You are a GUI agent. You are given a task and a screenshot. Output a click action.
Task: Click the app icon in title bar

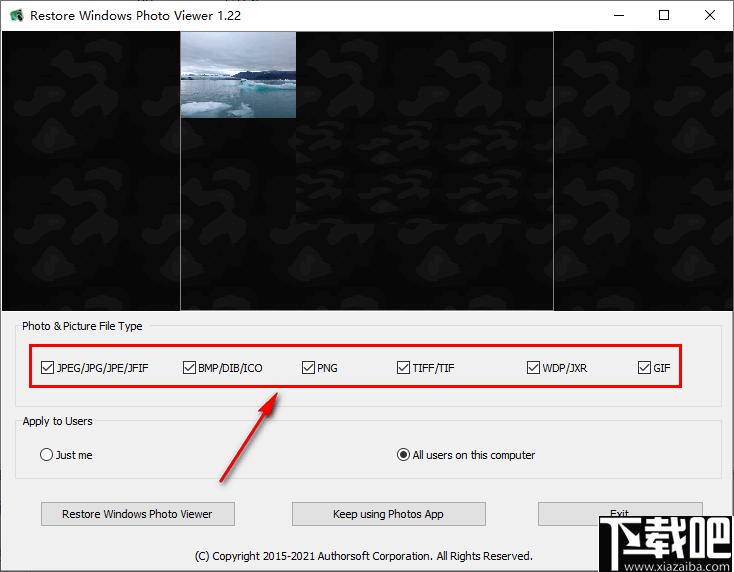pos(17,15)
